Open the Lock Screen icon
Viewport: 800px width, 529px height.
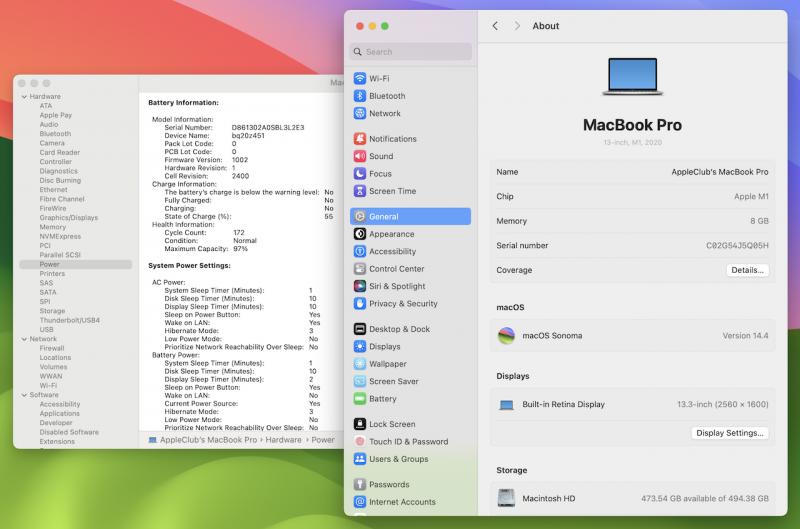click(360, 424)
